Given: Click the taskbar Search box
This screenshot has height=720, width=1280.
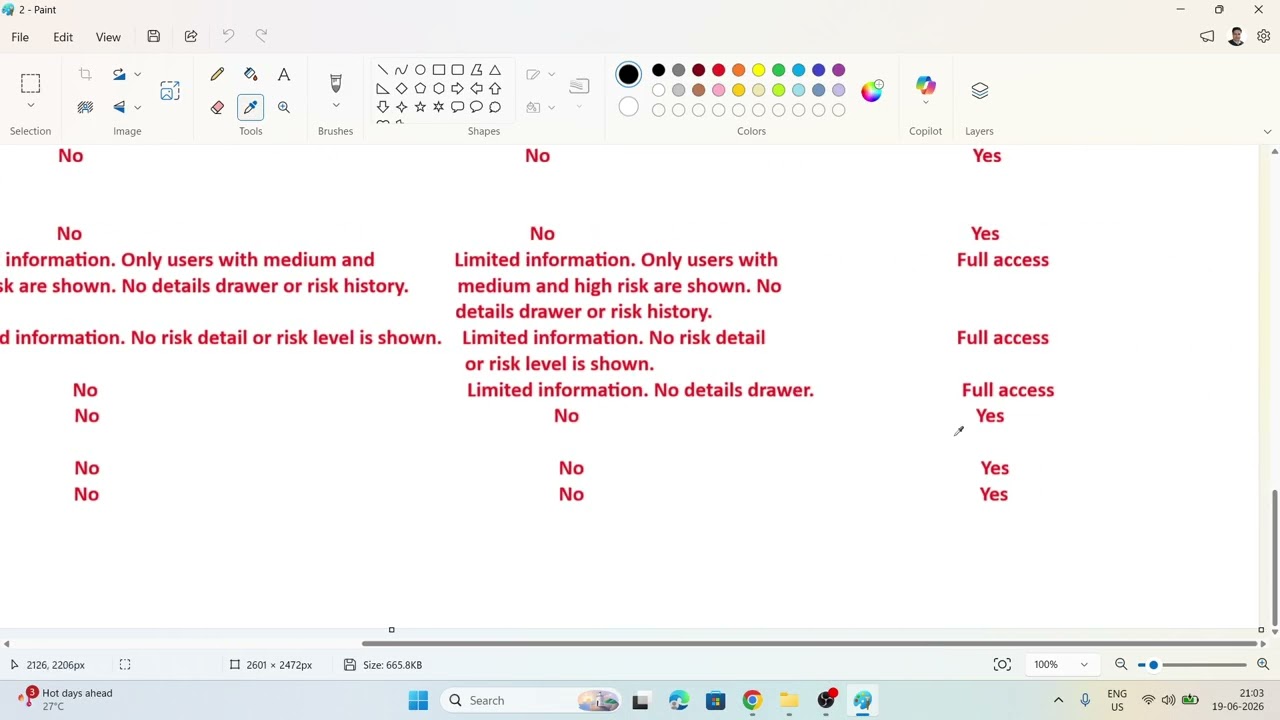Looking at the screenshot, I should click(530, 701).
